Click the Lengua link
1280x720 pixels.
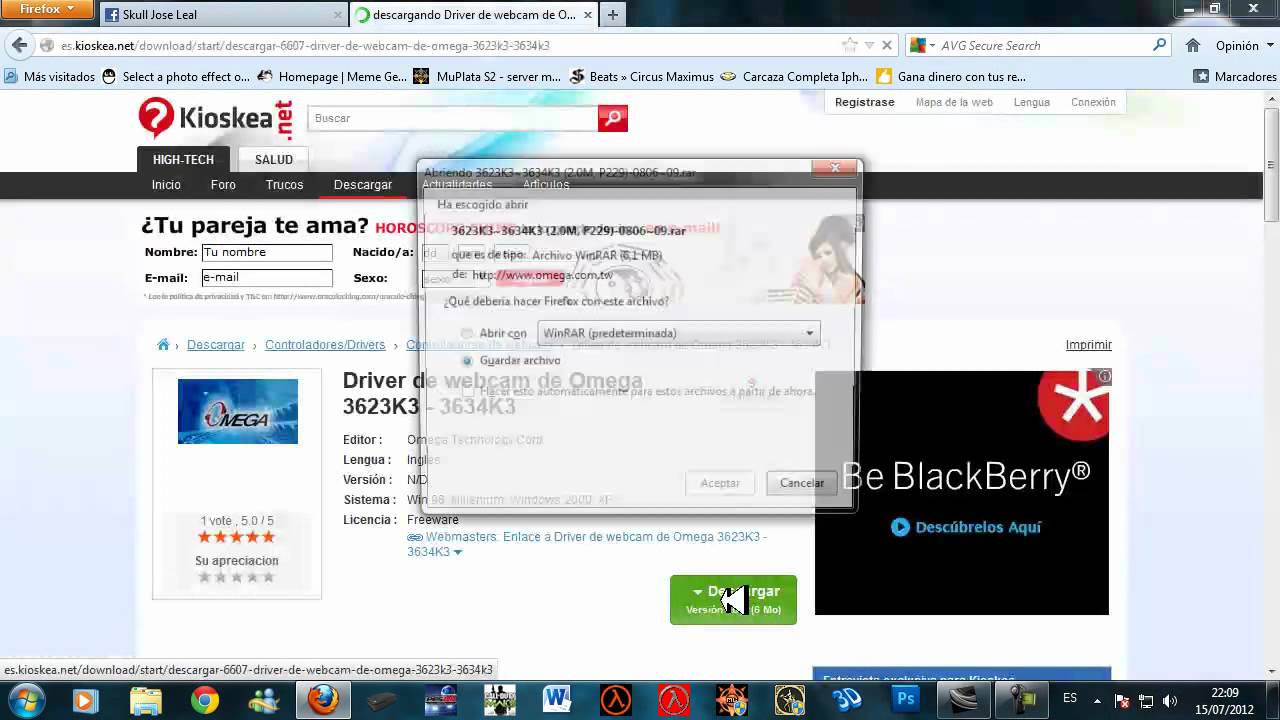point(1031,102)
